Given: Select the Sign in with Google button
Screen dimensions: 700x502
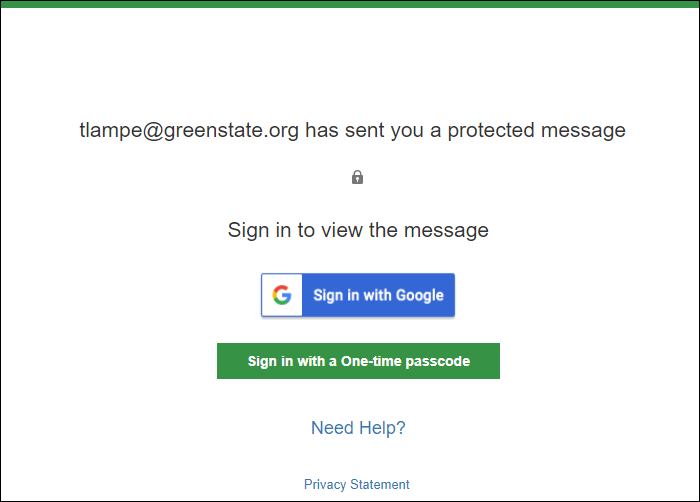Looking at the screenshot, I should click(358, 295).
